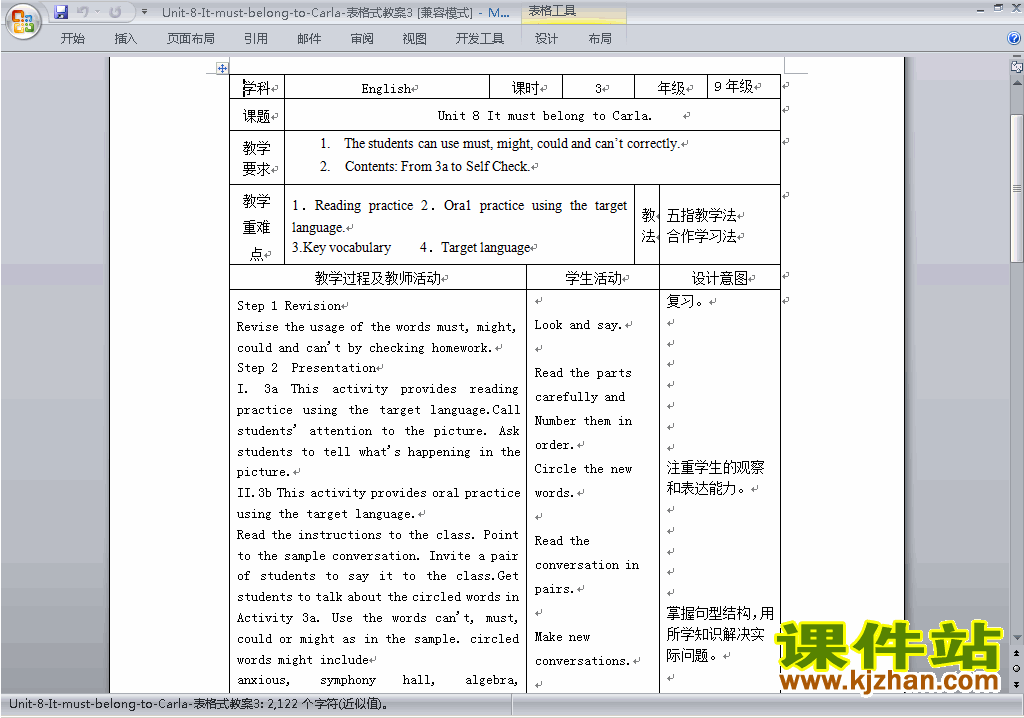Click the English cell in table
This screenshot has height=718, width=1024.
pyautogui.click(x=387, y=88)
